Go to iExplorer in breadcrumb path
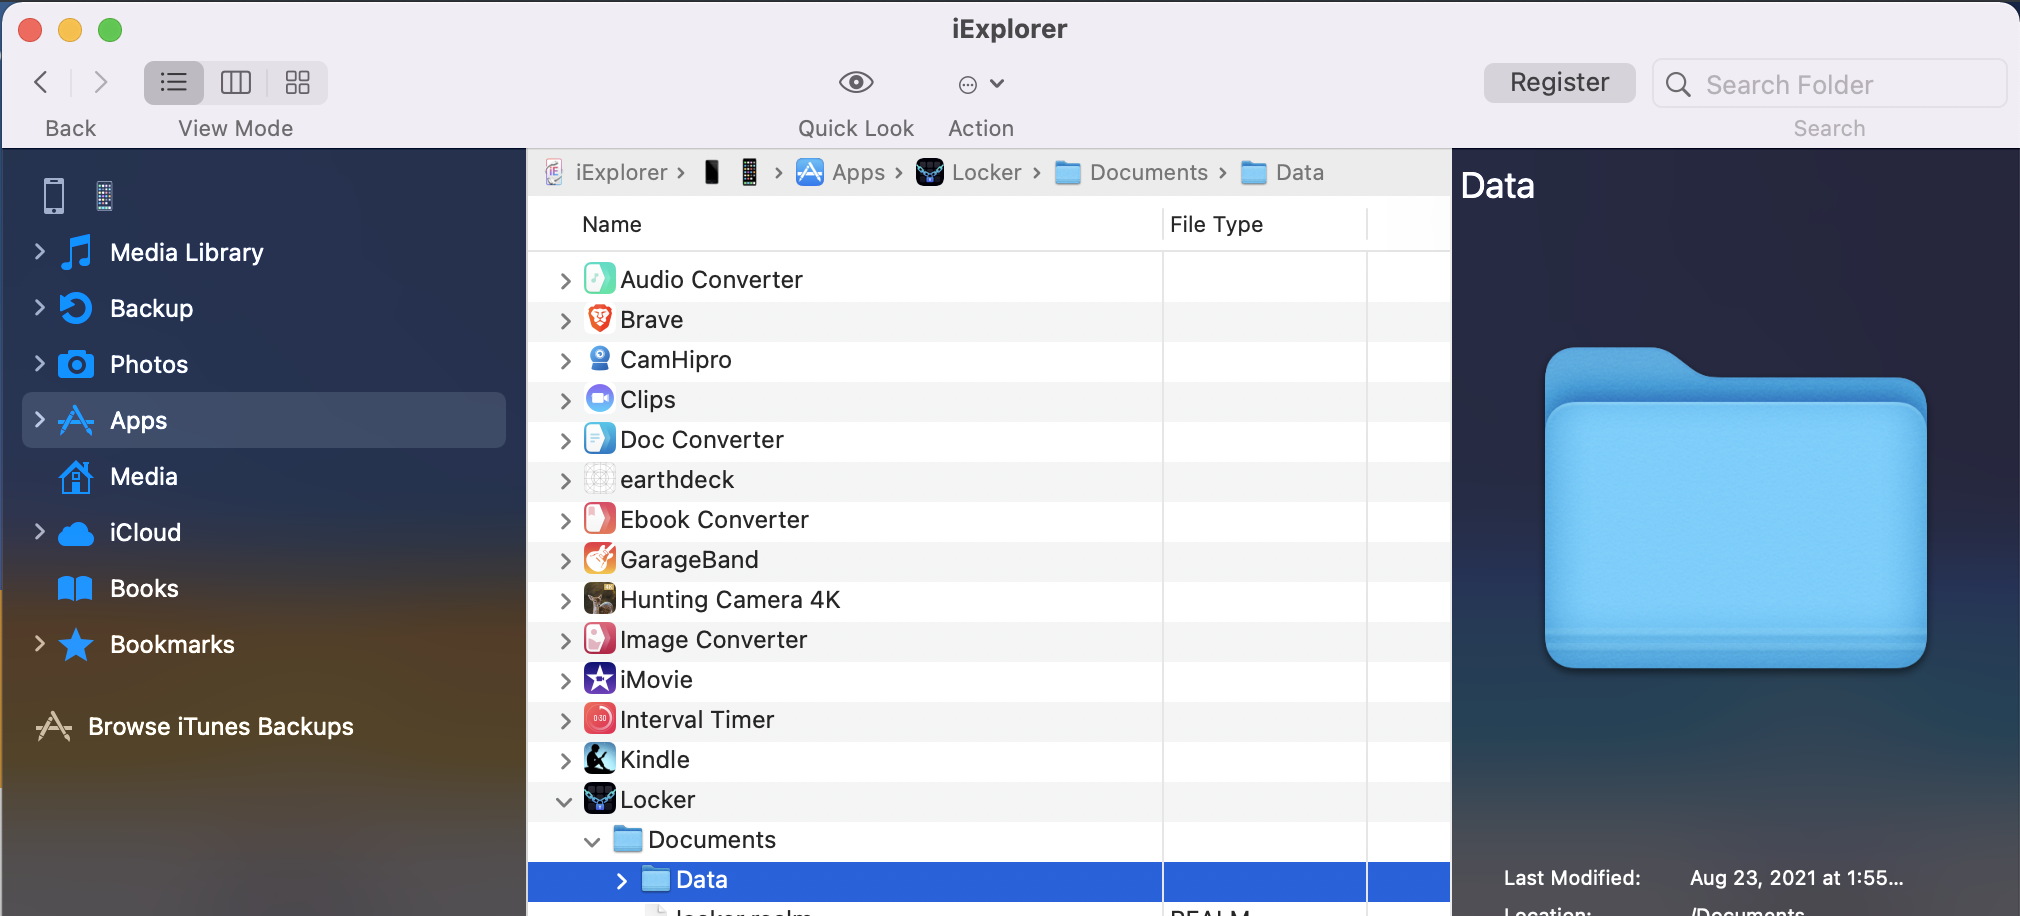Screen dimensions: 2020x916 pos(620,172)
